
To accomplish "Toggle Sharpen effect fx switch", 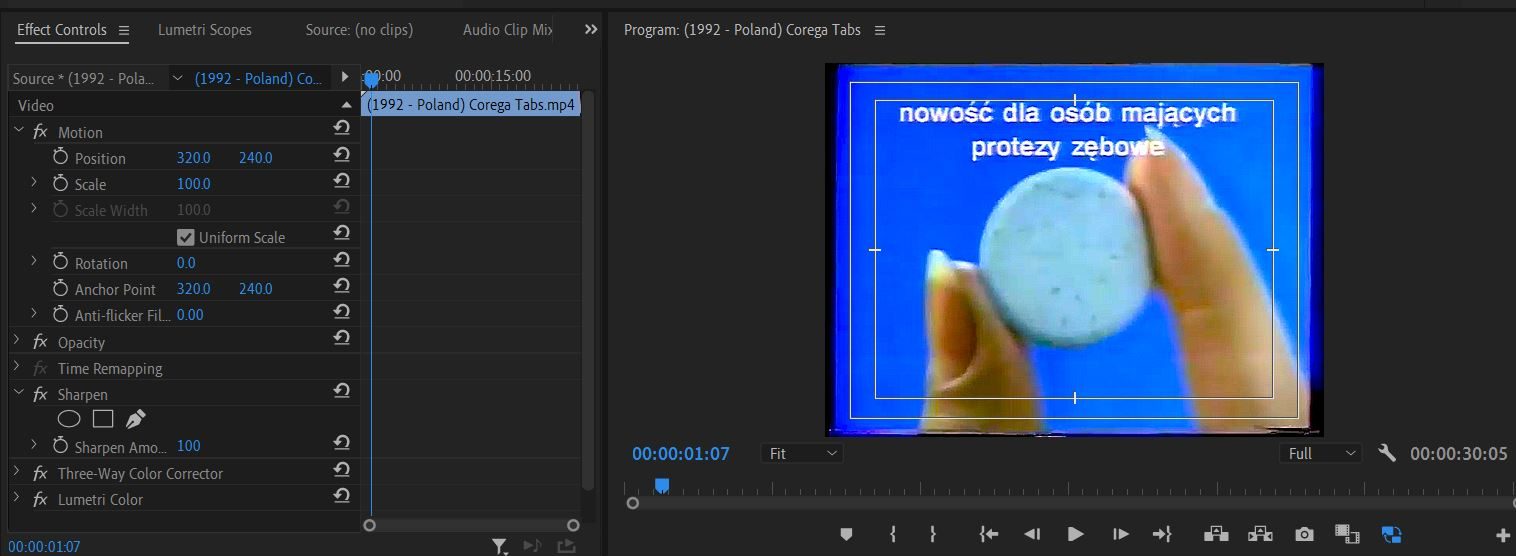I will pyautogui.click(x=40, y=395).
